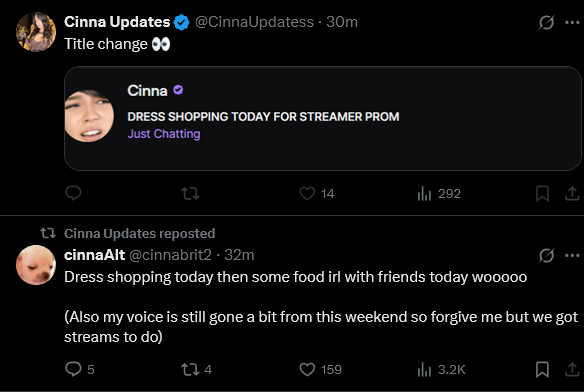Open cinnaAlt dog profile picture

(x=36, y=265)
